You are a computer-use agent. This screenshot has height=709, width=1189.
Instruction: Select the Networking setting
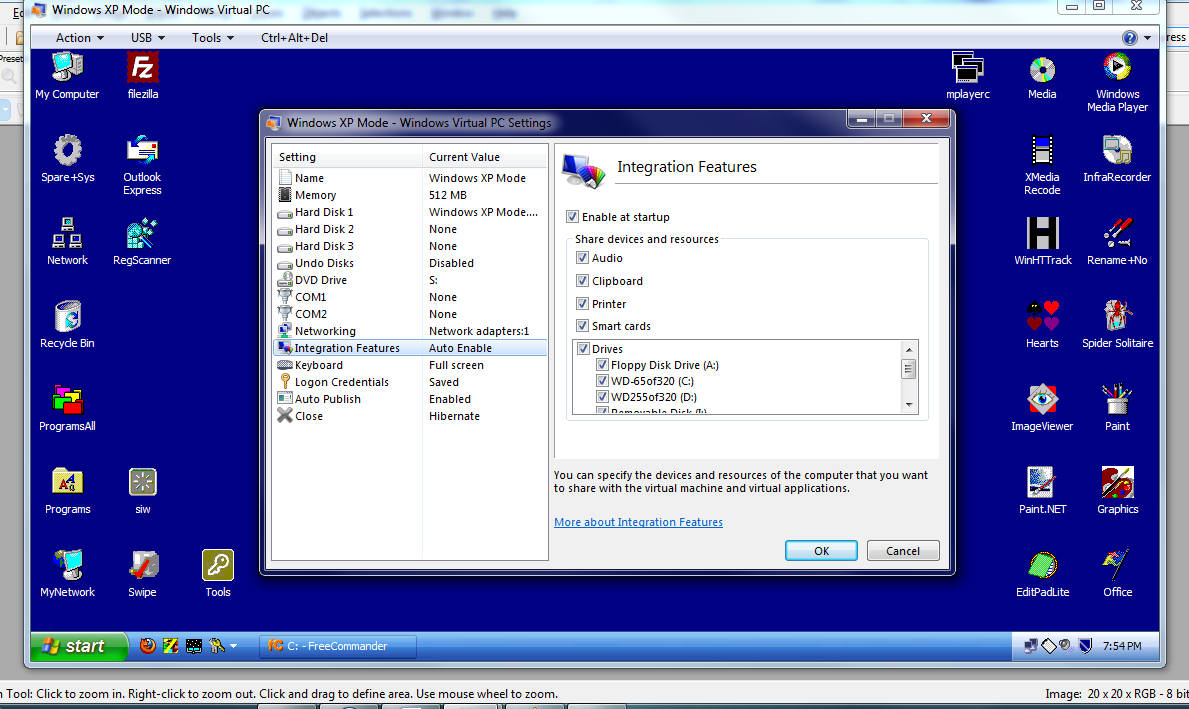point(409,331)
